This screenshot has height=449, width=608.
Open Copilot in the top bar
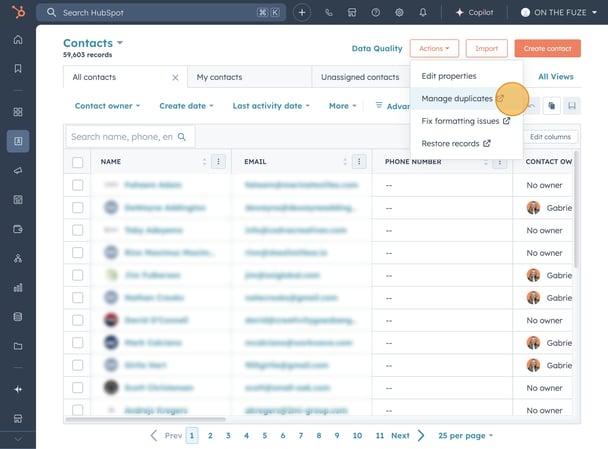pyautogui.click(x=475, y=12)
